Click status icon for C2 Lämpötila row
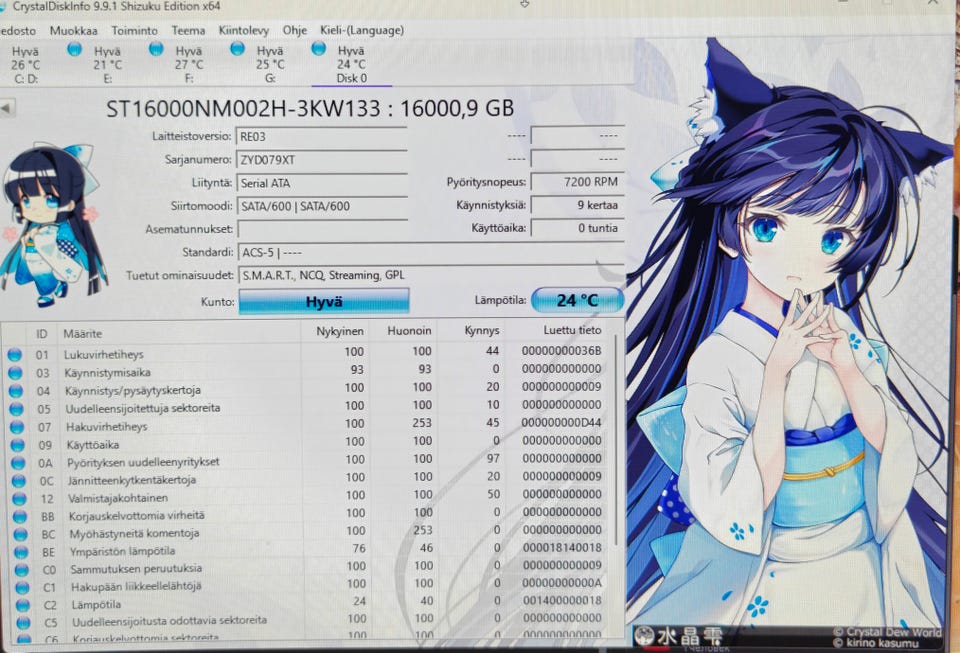 coord(23,605)
